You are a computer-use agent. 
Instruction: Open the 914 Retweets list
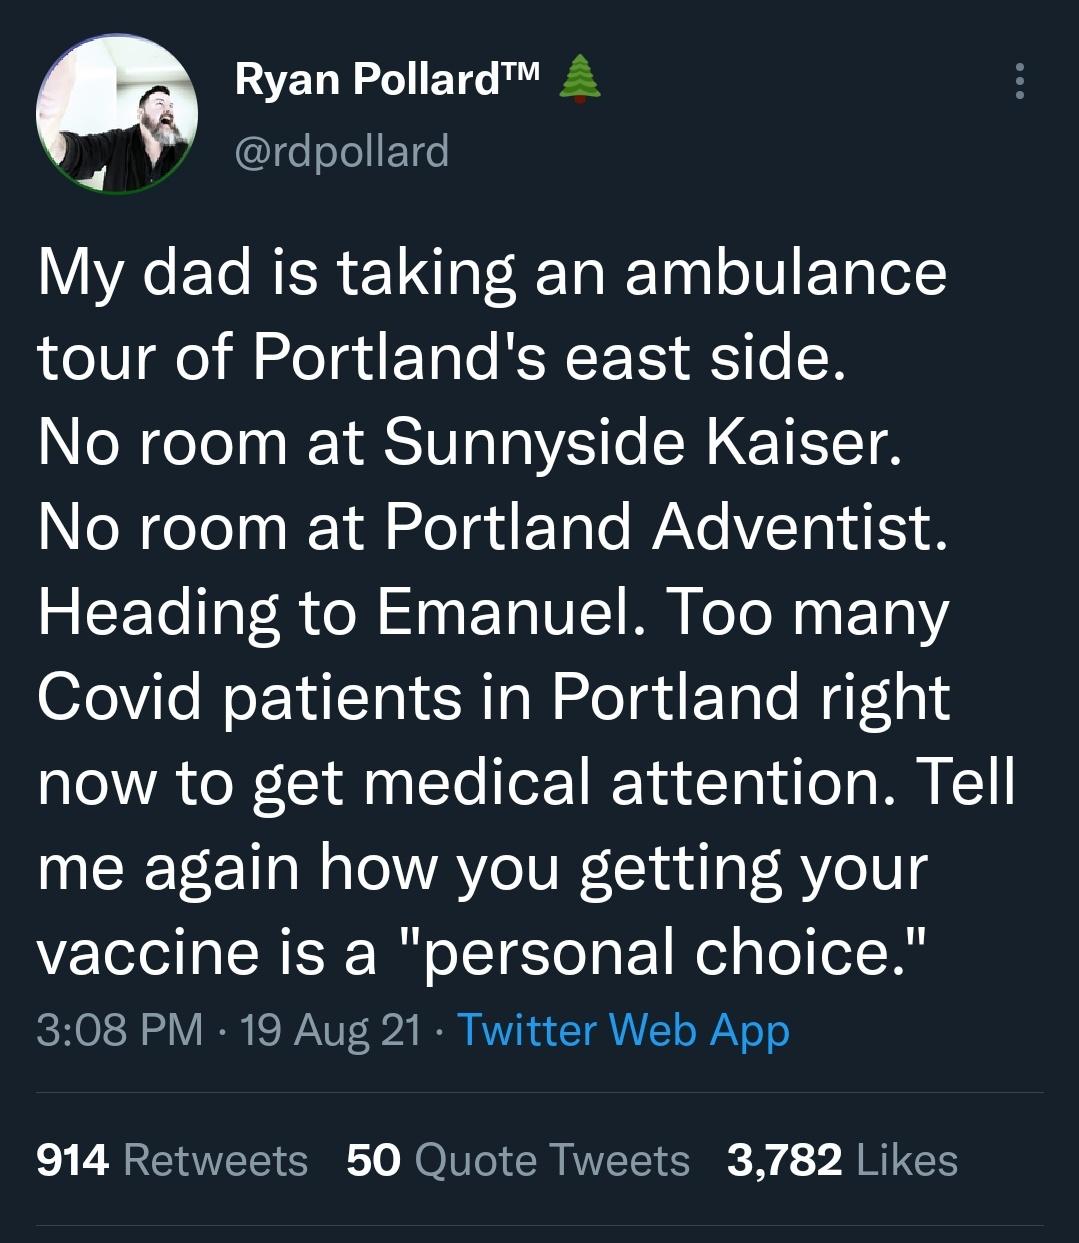point(170,1160)
